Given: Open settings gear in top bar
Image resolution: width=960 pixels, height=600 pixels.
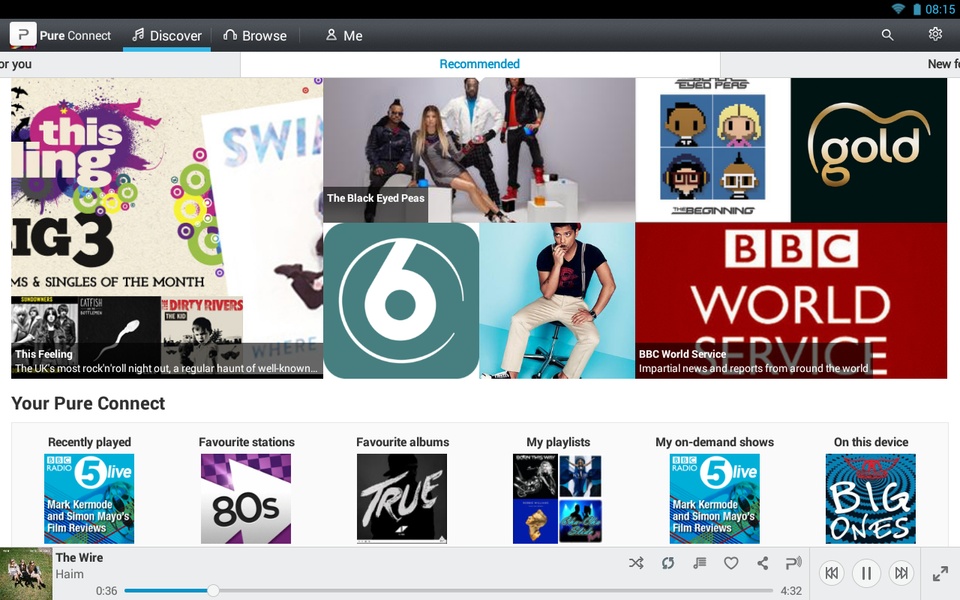Looking at the screenshot, I should 935,34.
